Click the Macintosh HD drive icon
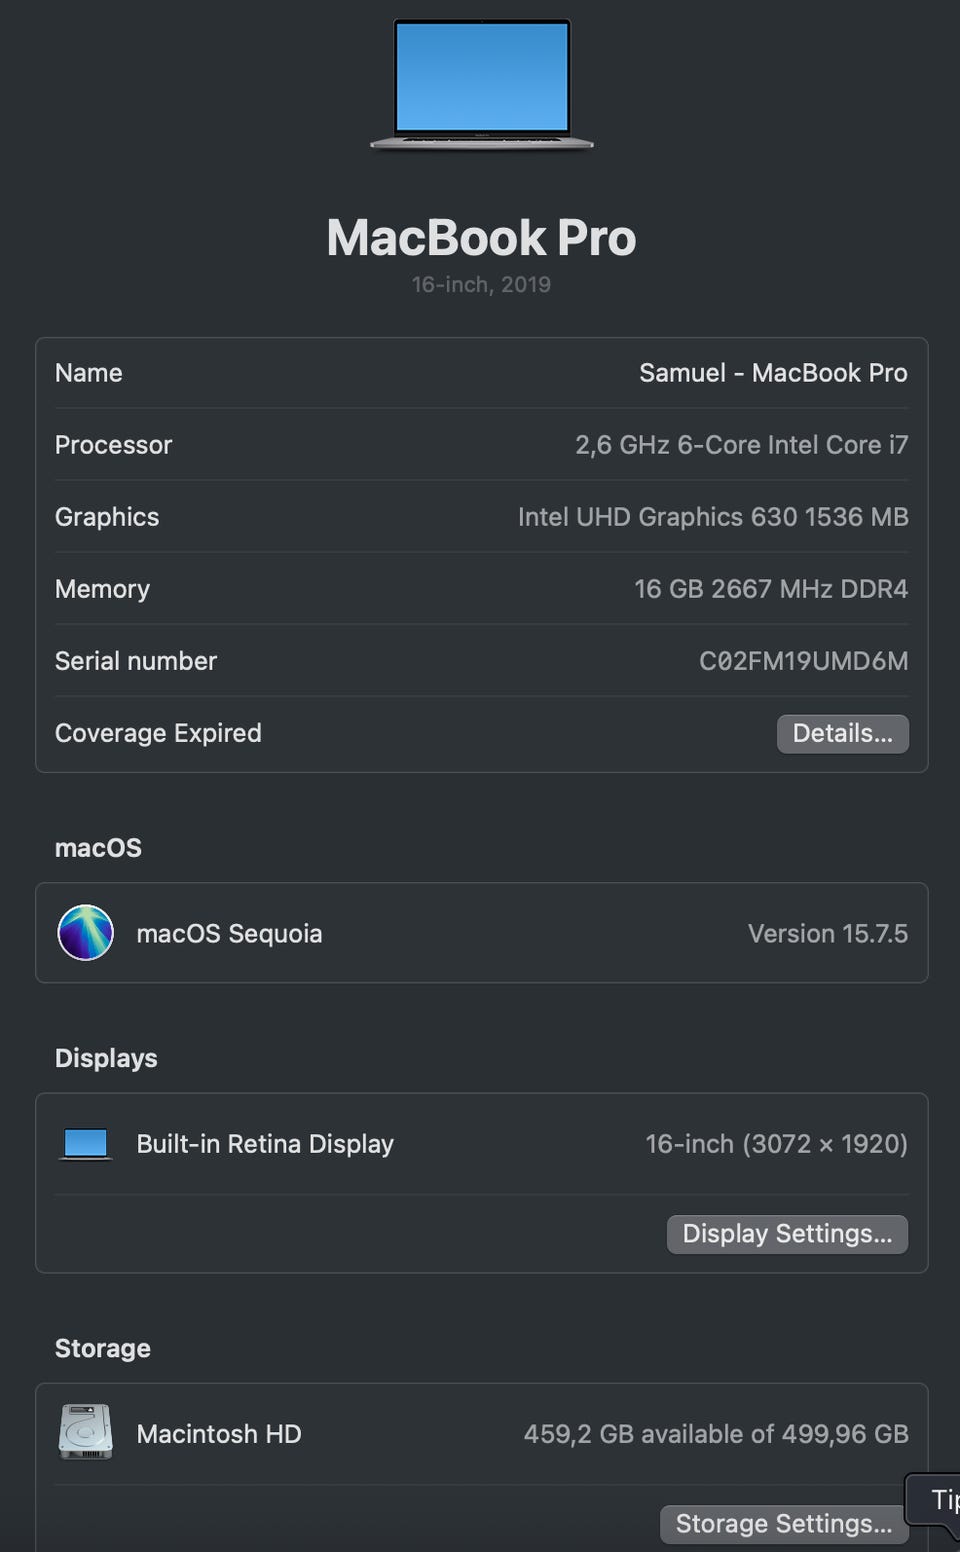Image resolution: width=960 pixels, height=1552 pixels. (86, 1433)
